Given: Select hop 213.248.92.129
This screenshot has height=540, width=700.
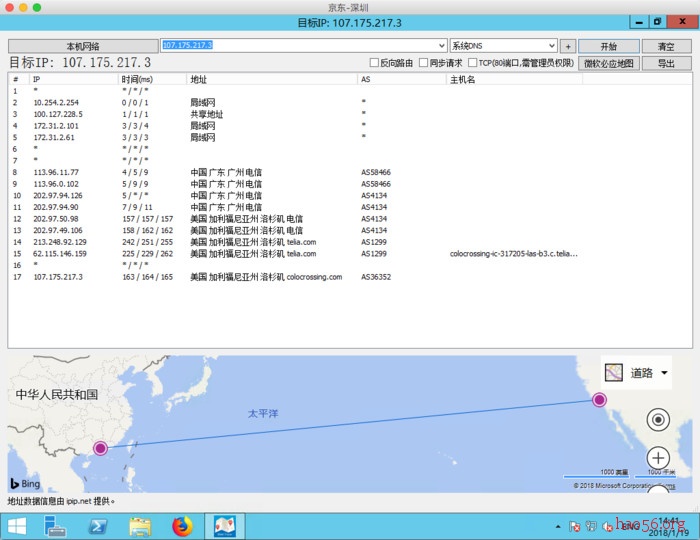Looking at the screenshot, I should click(350, 241).
